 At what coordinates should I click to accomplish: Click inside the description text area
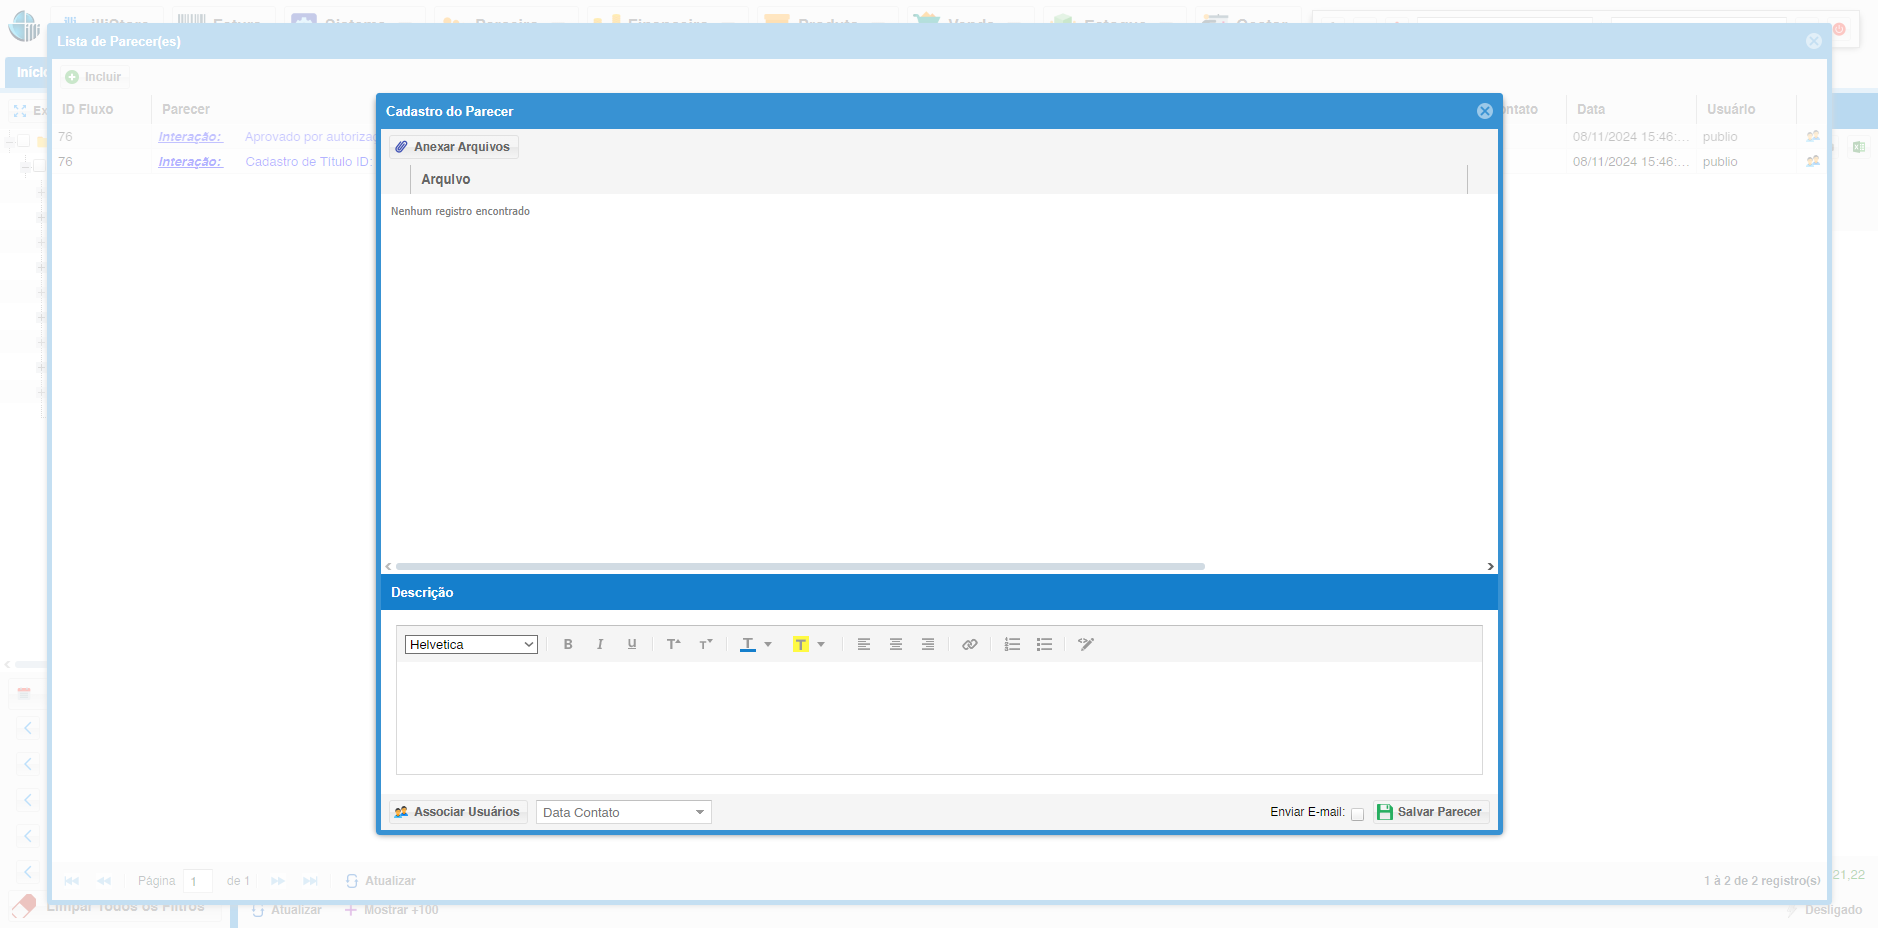pyautogui.click(x=938, y=717)
